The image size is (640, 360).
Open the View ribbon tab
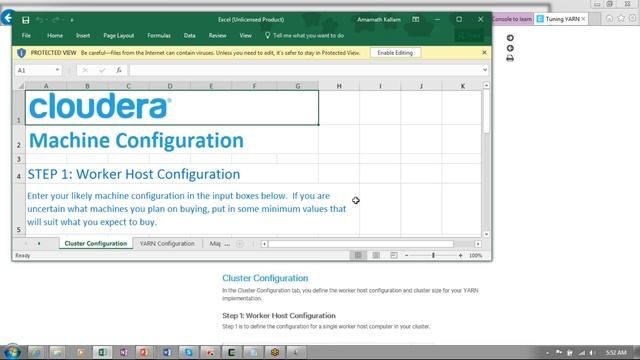pos(245,36)
